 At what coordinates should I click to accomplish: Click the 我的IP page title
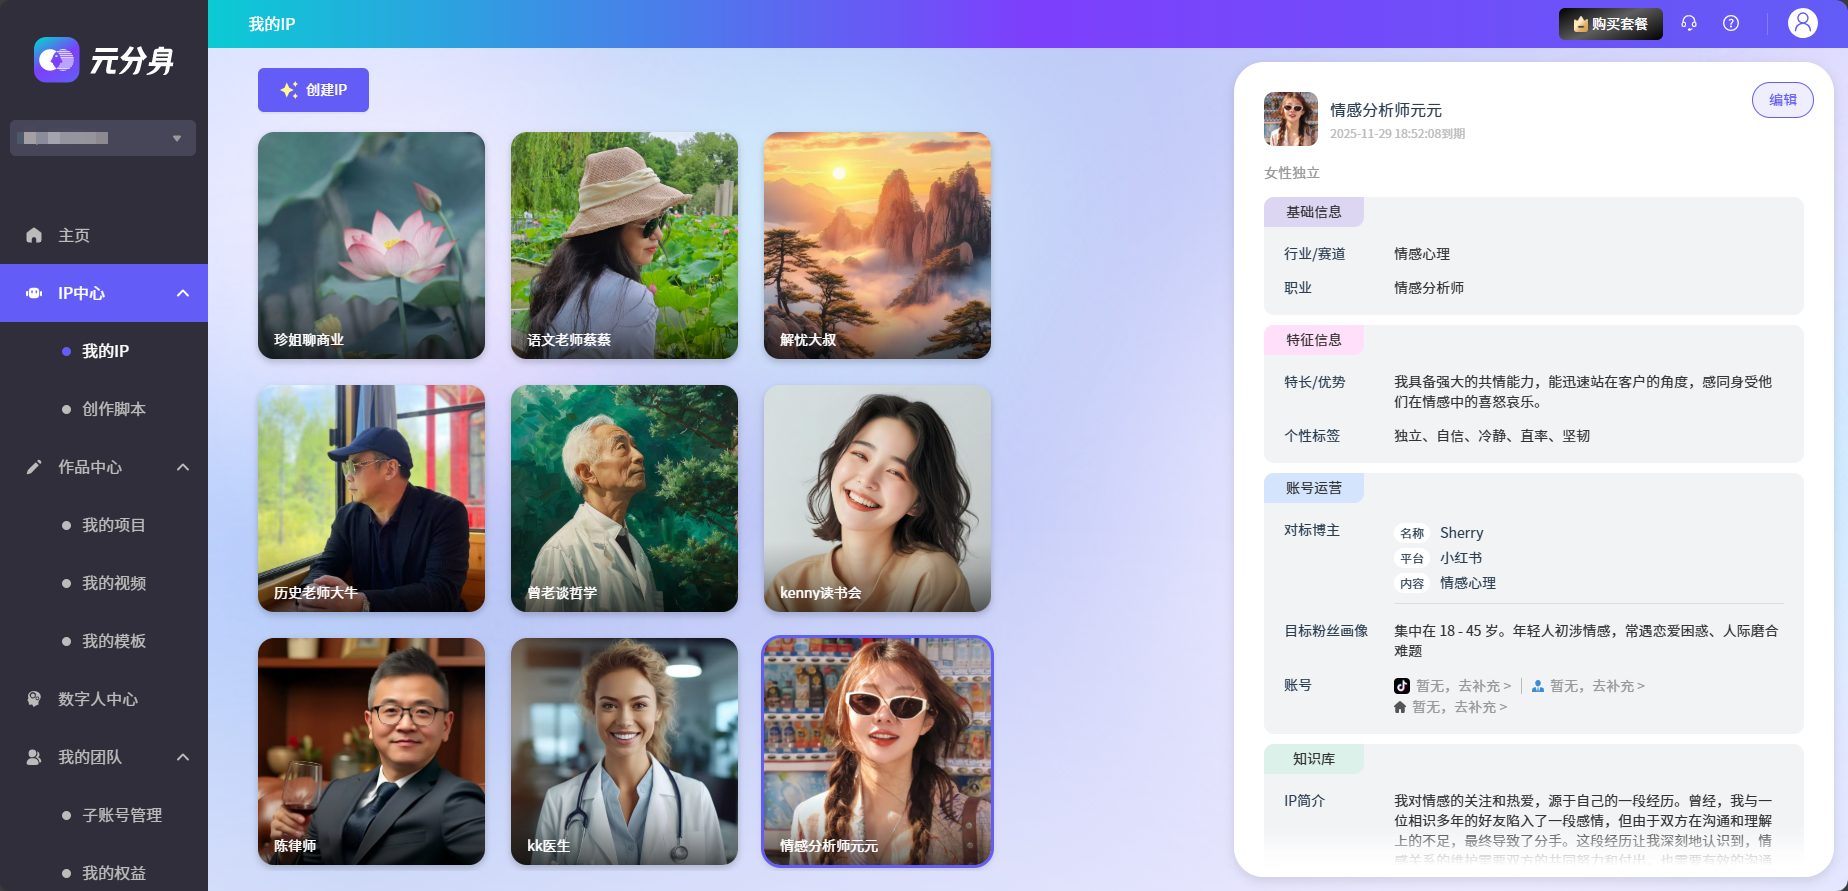point(272,24)
